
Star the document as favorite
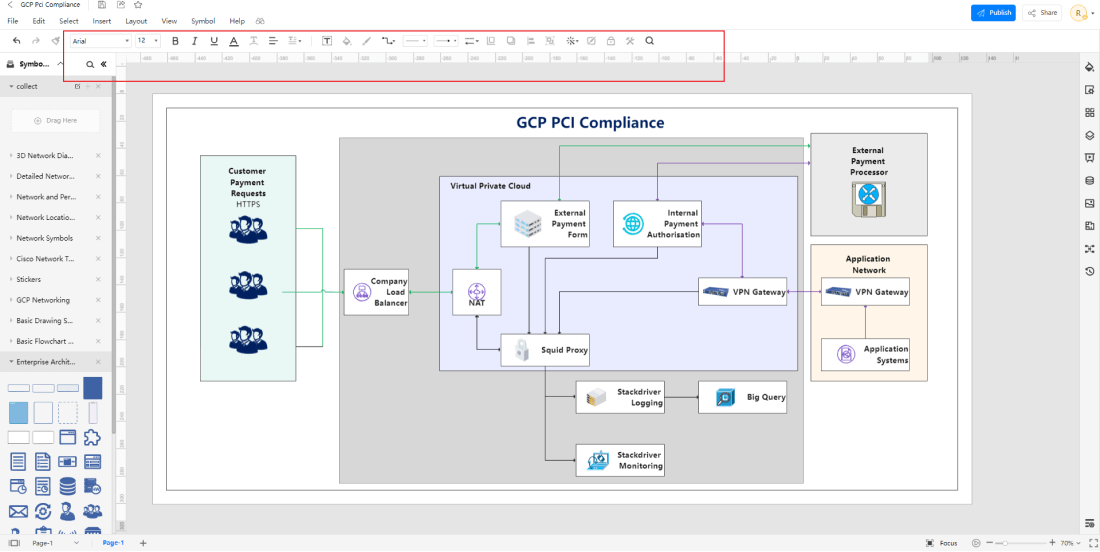pos(138,5)
